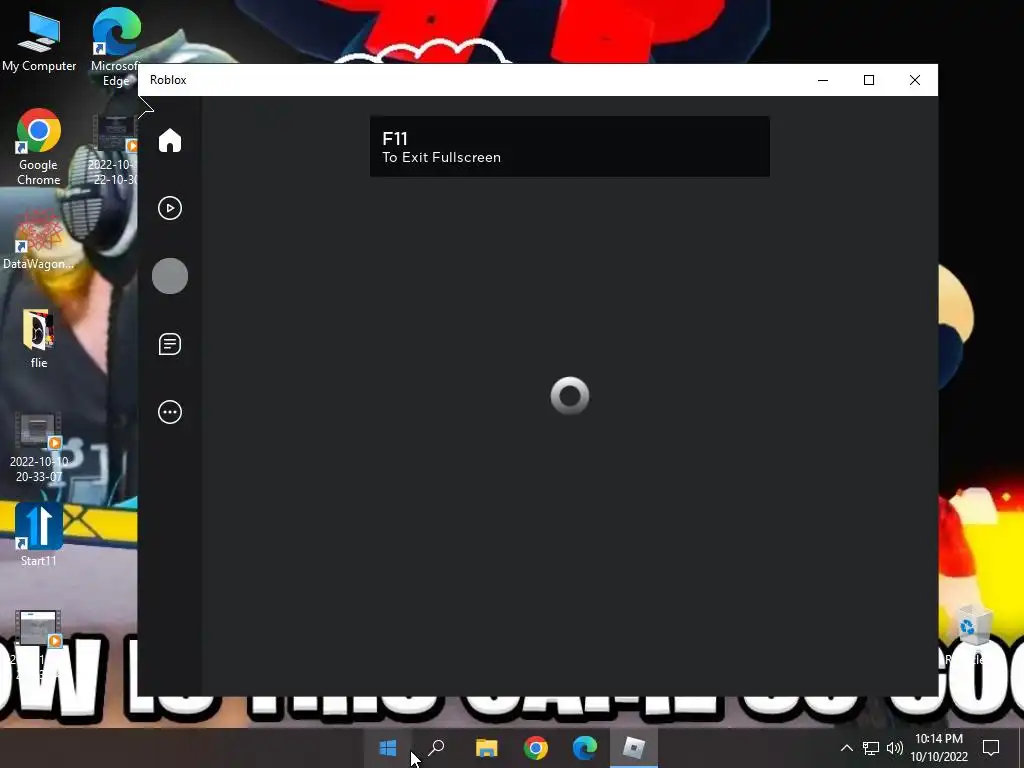Open the volume speaker tray icon
The image size is (1024, 768).
895,748
